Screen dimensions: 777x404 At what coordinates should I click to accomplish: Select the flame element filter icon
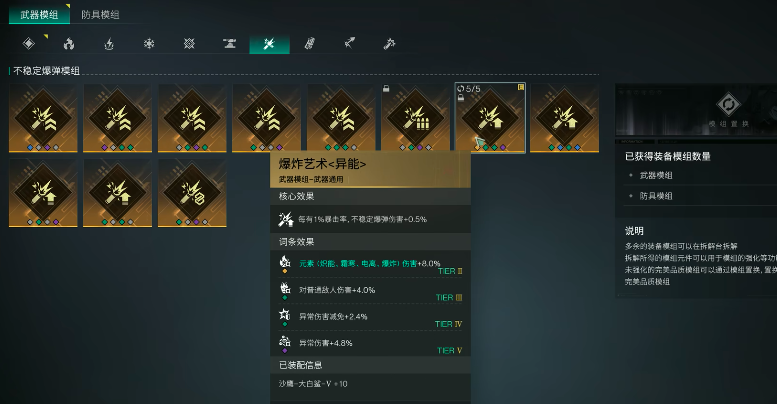[69, 44]
